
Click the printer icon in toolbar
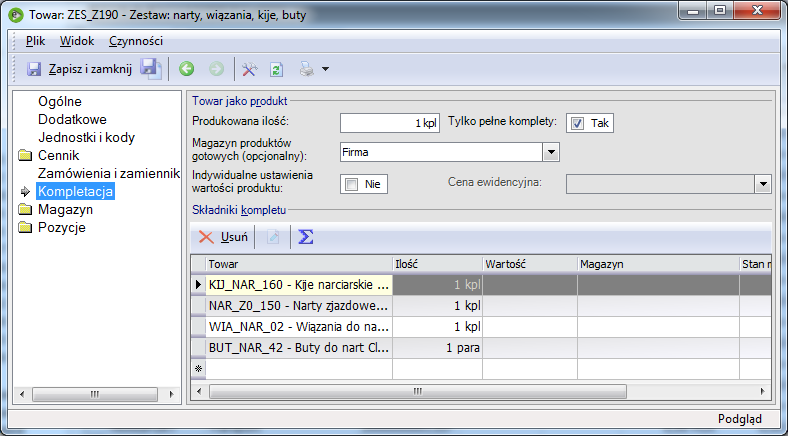(x=307, y=69)
